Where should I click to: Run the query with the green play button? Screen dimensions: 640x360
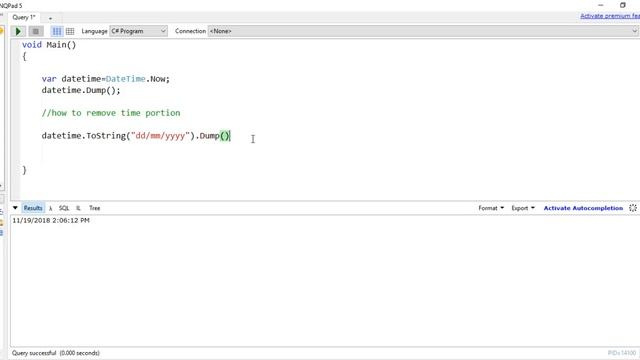pos(18,31)
